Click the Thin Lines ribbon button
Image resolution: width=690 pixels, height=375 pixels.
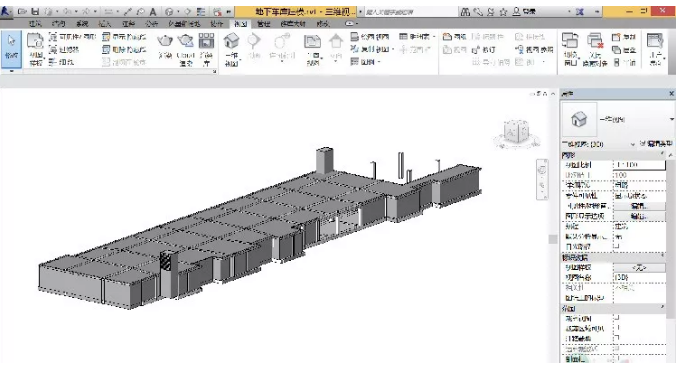[x=61, y=62]
